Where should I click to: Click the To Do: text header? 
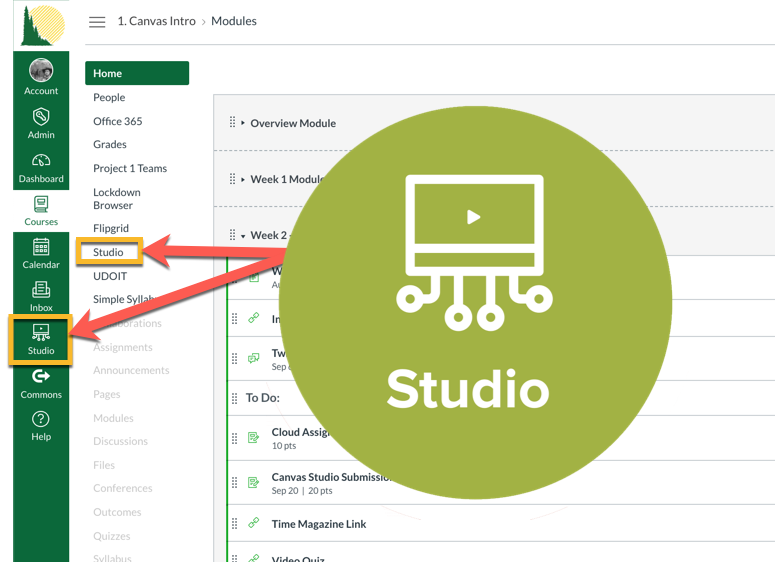pos(262,398)
